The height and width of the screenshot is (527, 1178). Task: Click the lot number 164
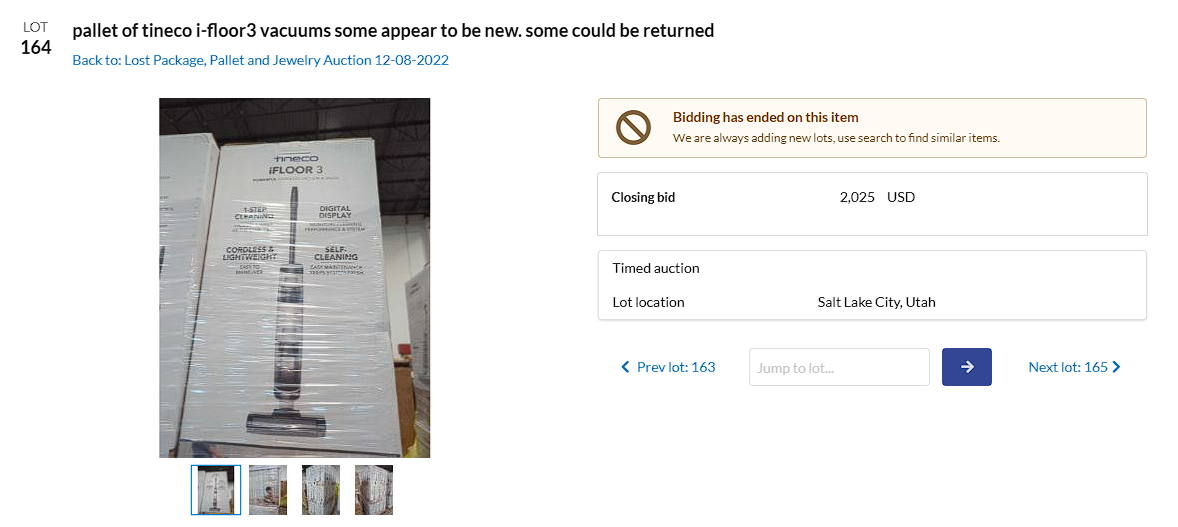coord(36,47)
